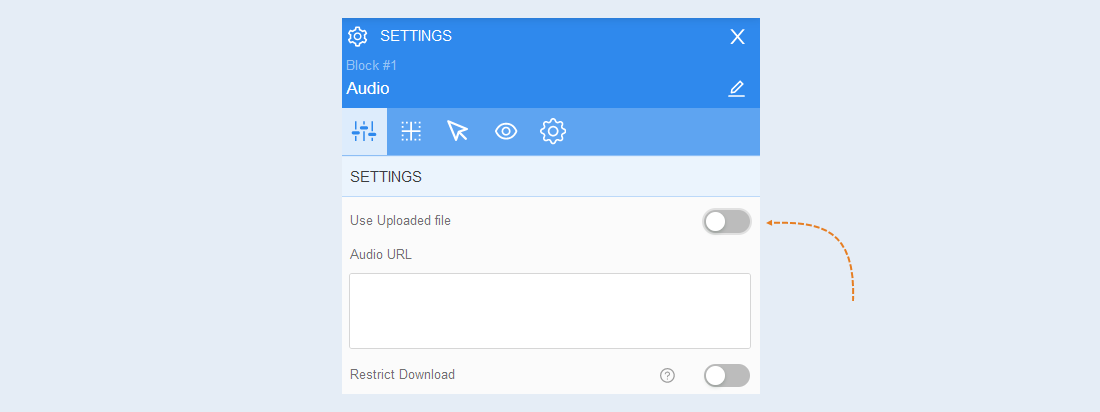
Task: Open the eye visibility tab
Action: (506, 131)
